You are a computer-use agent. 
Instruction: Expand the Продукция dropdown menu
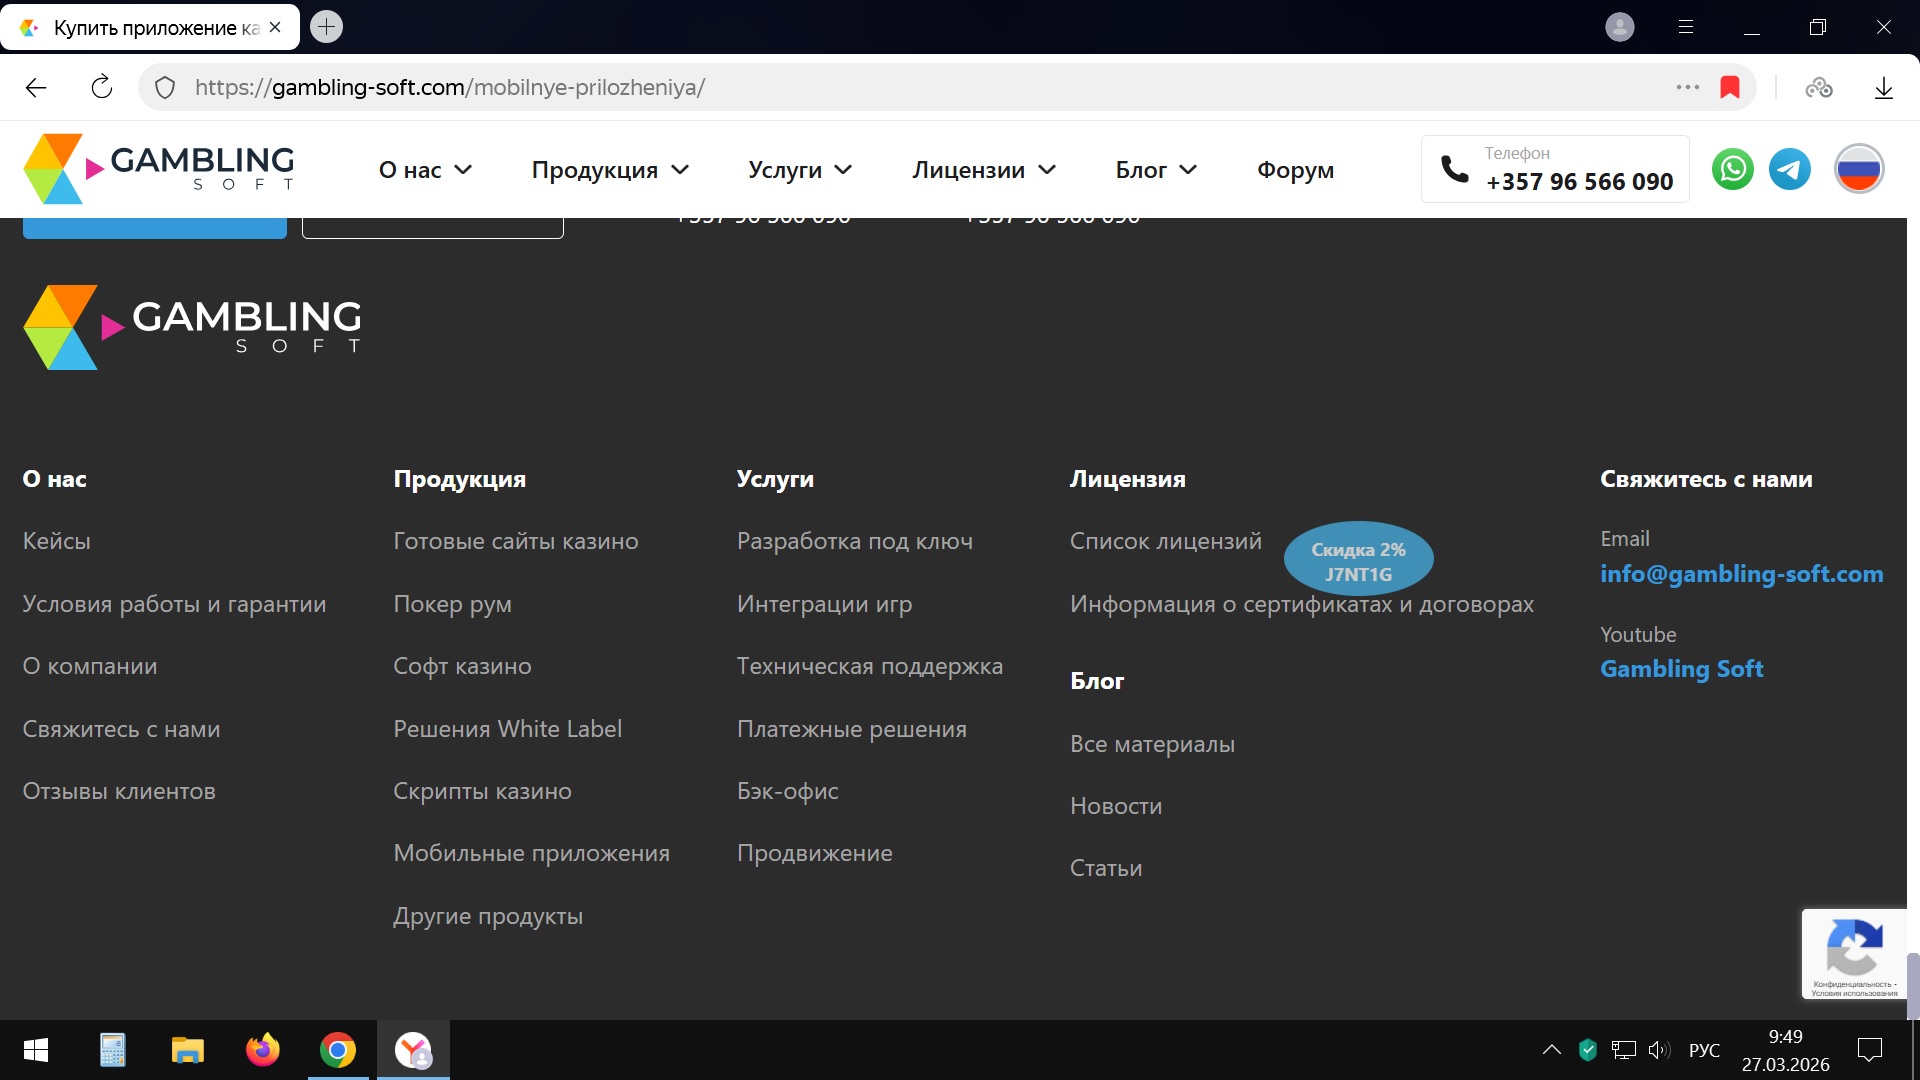point(610,170)
